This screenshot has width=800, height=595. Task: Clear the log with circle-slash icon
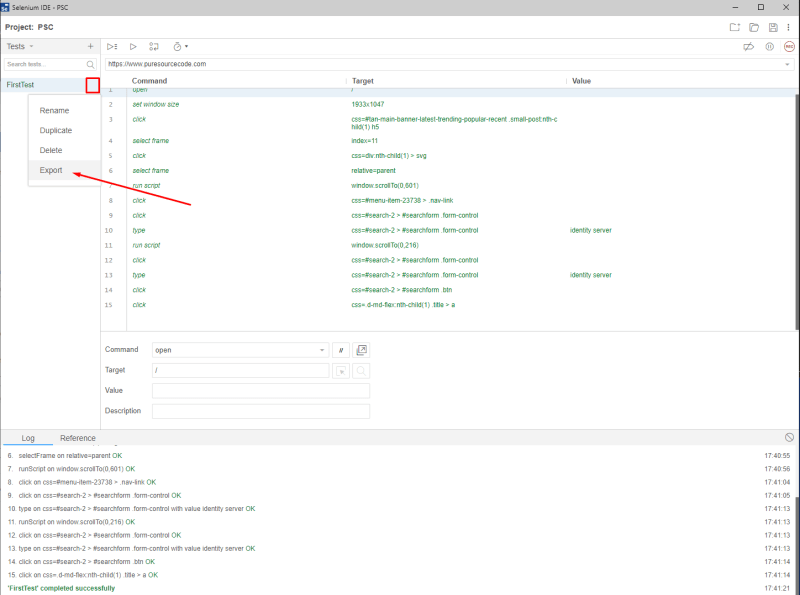[789, 437]
